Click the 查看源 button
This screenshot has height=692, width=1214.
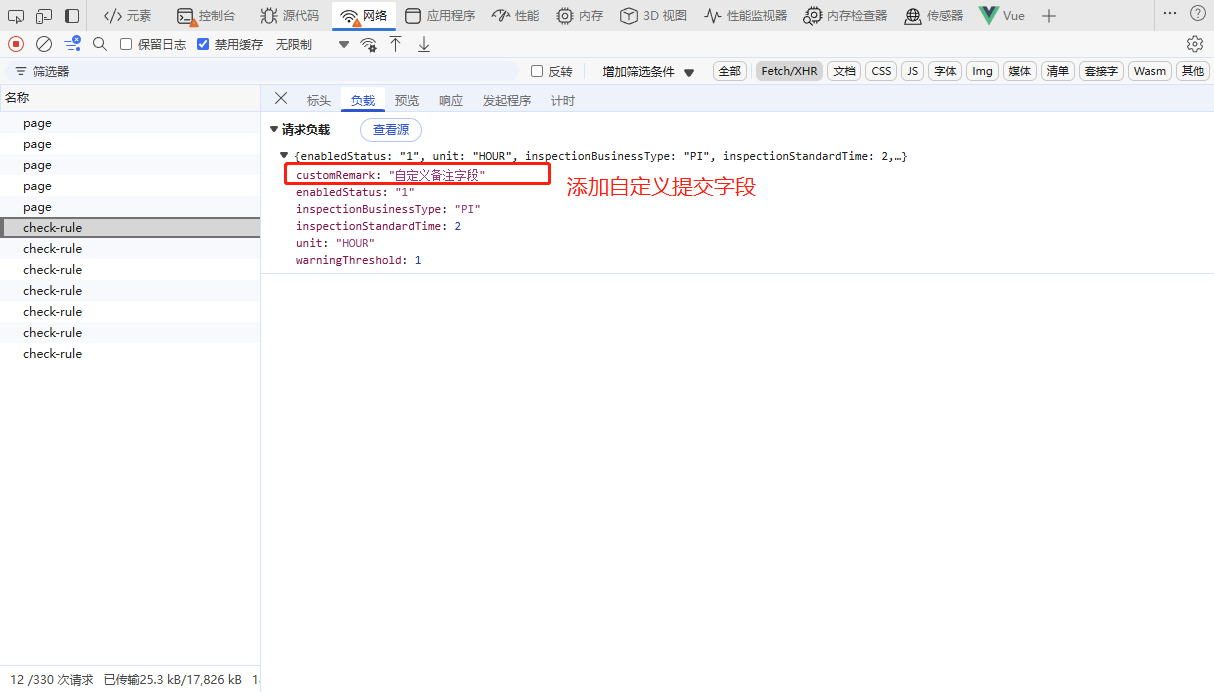click(390, 129)
